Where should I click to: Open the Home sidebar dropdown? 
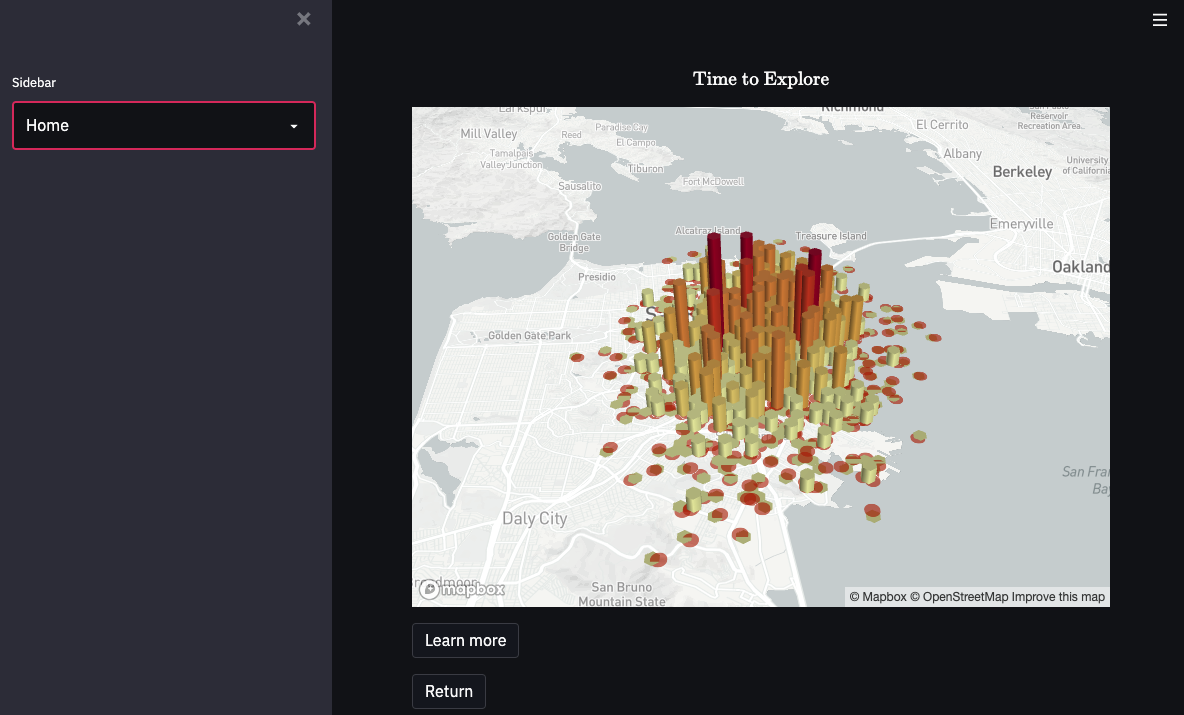click(164, 125)
